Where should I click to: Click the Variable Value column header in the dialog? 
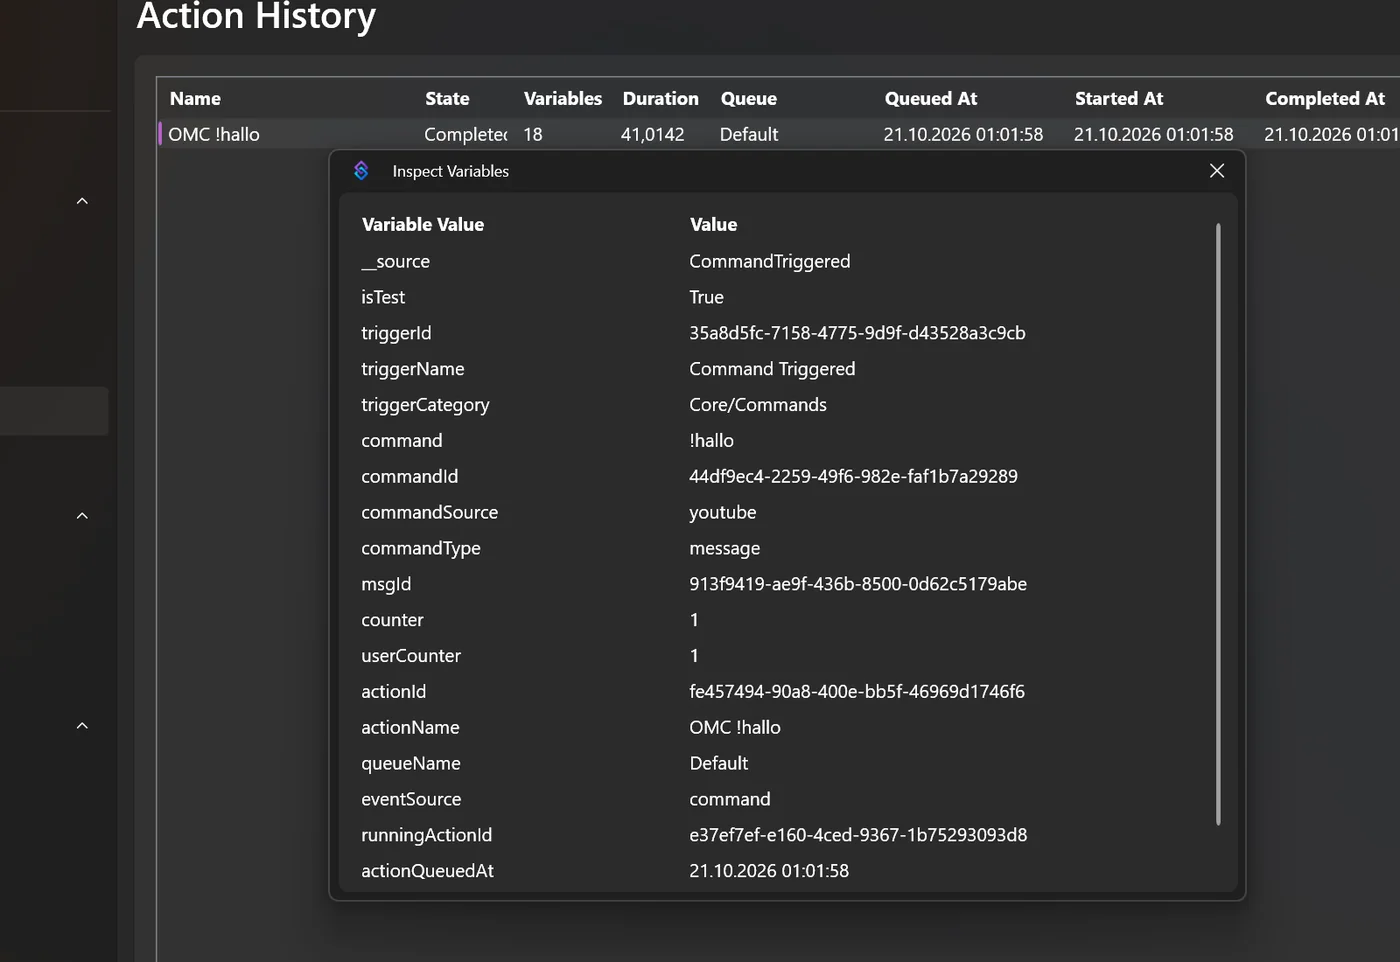(423, 225)
